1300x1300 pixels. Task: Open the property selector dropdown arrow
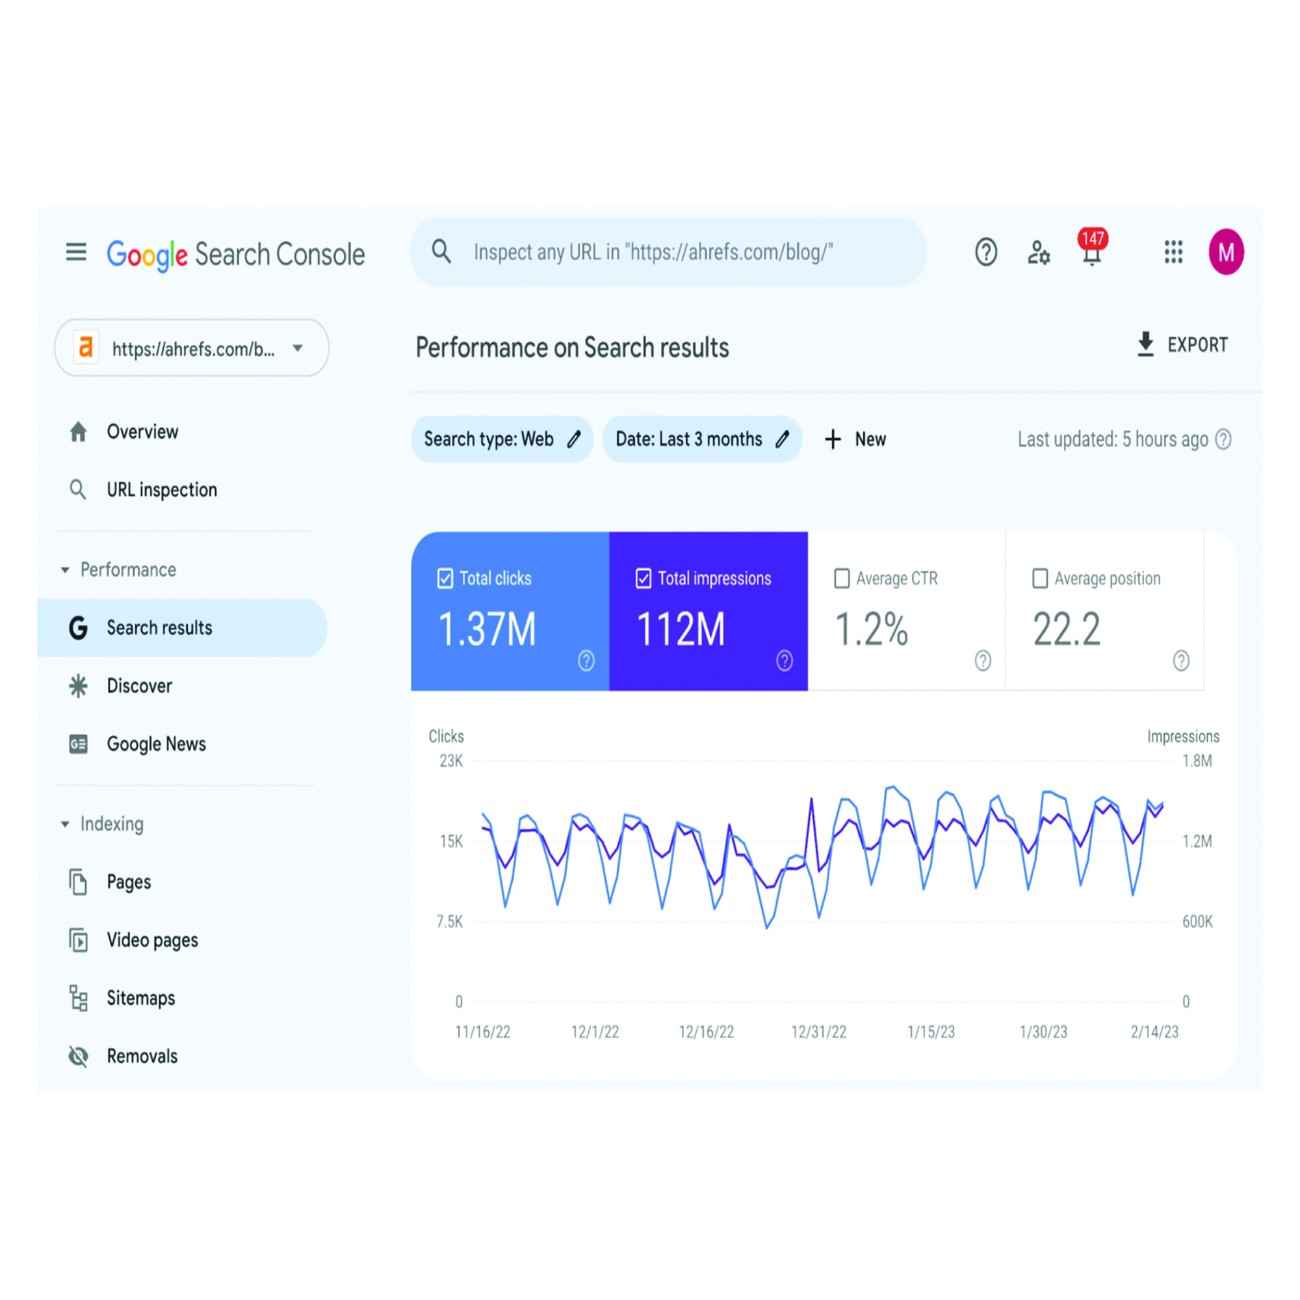tap(297, 348)
